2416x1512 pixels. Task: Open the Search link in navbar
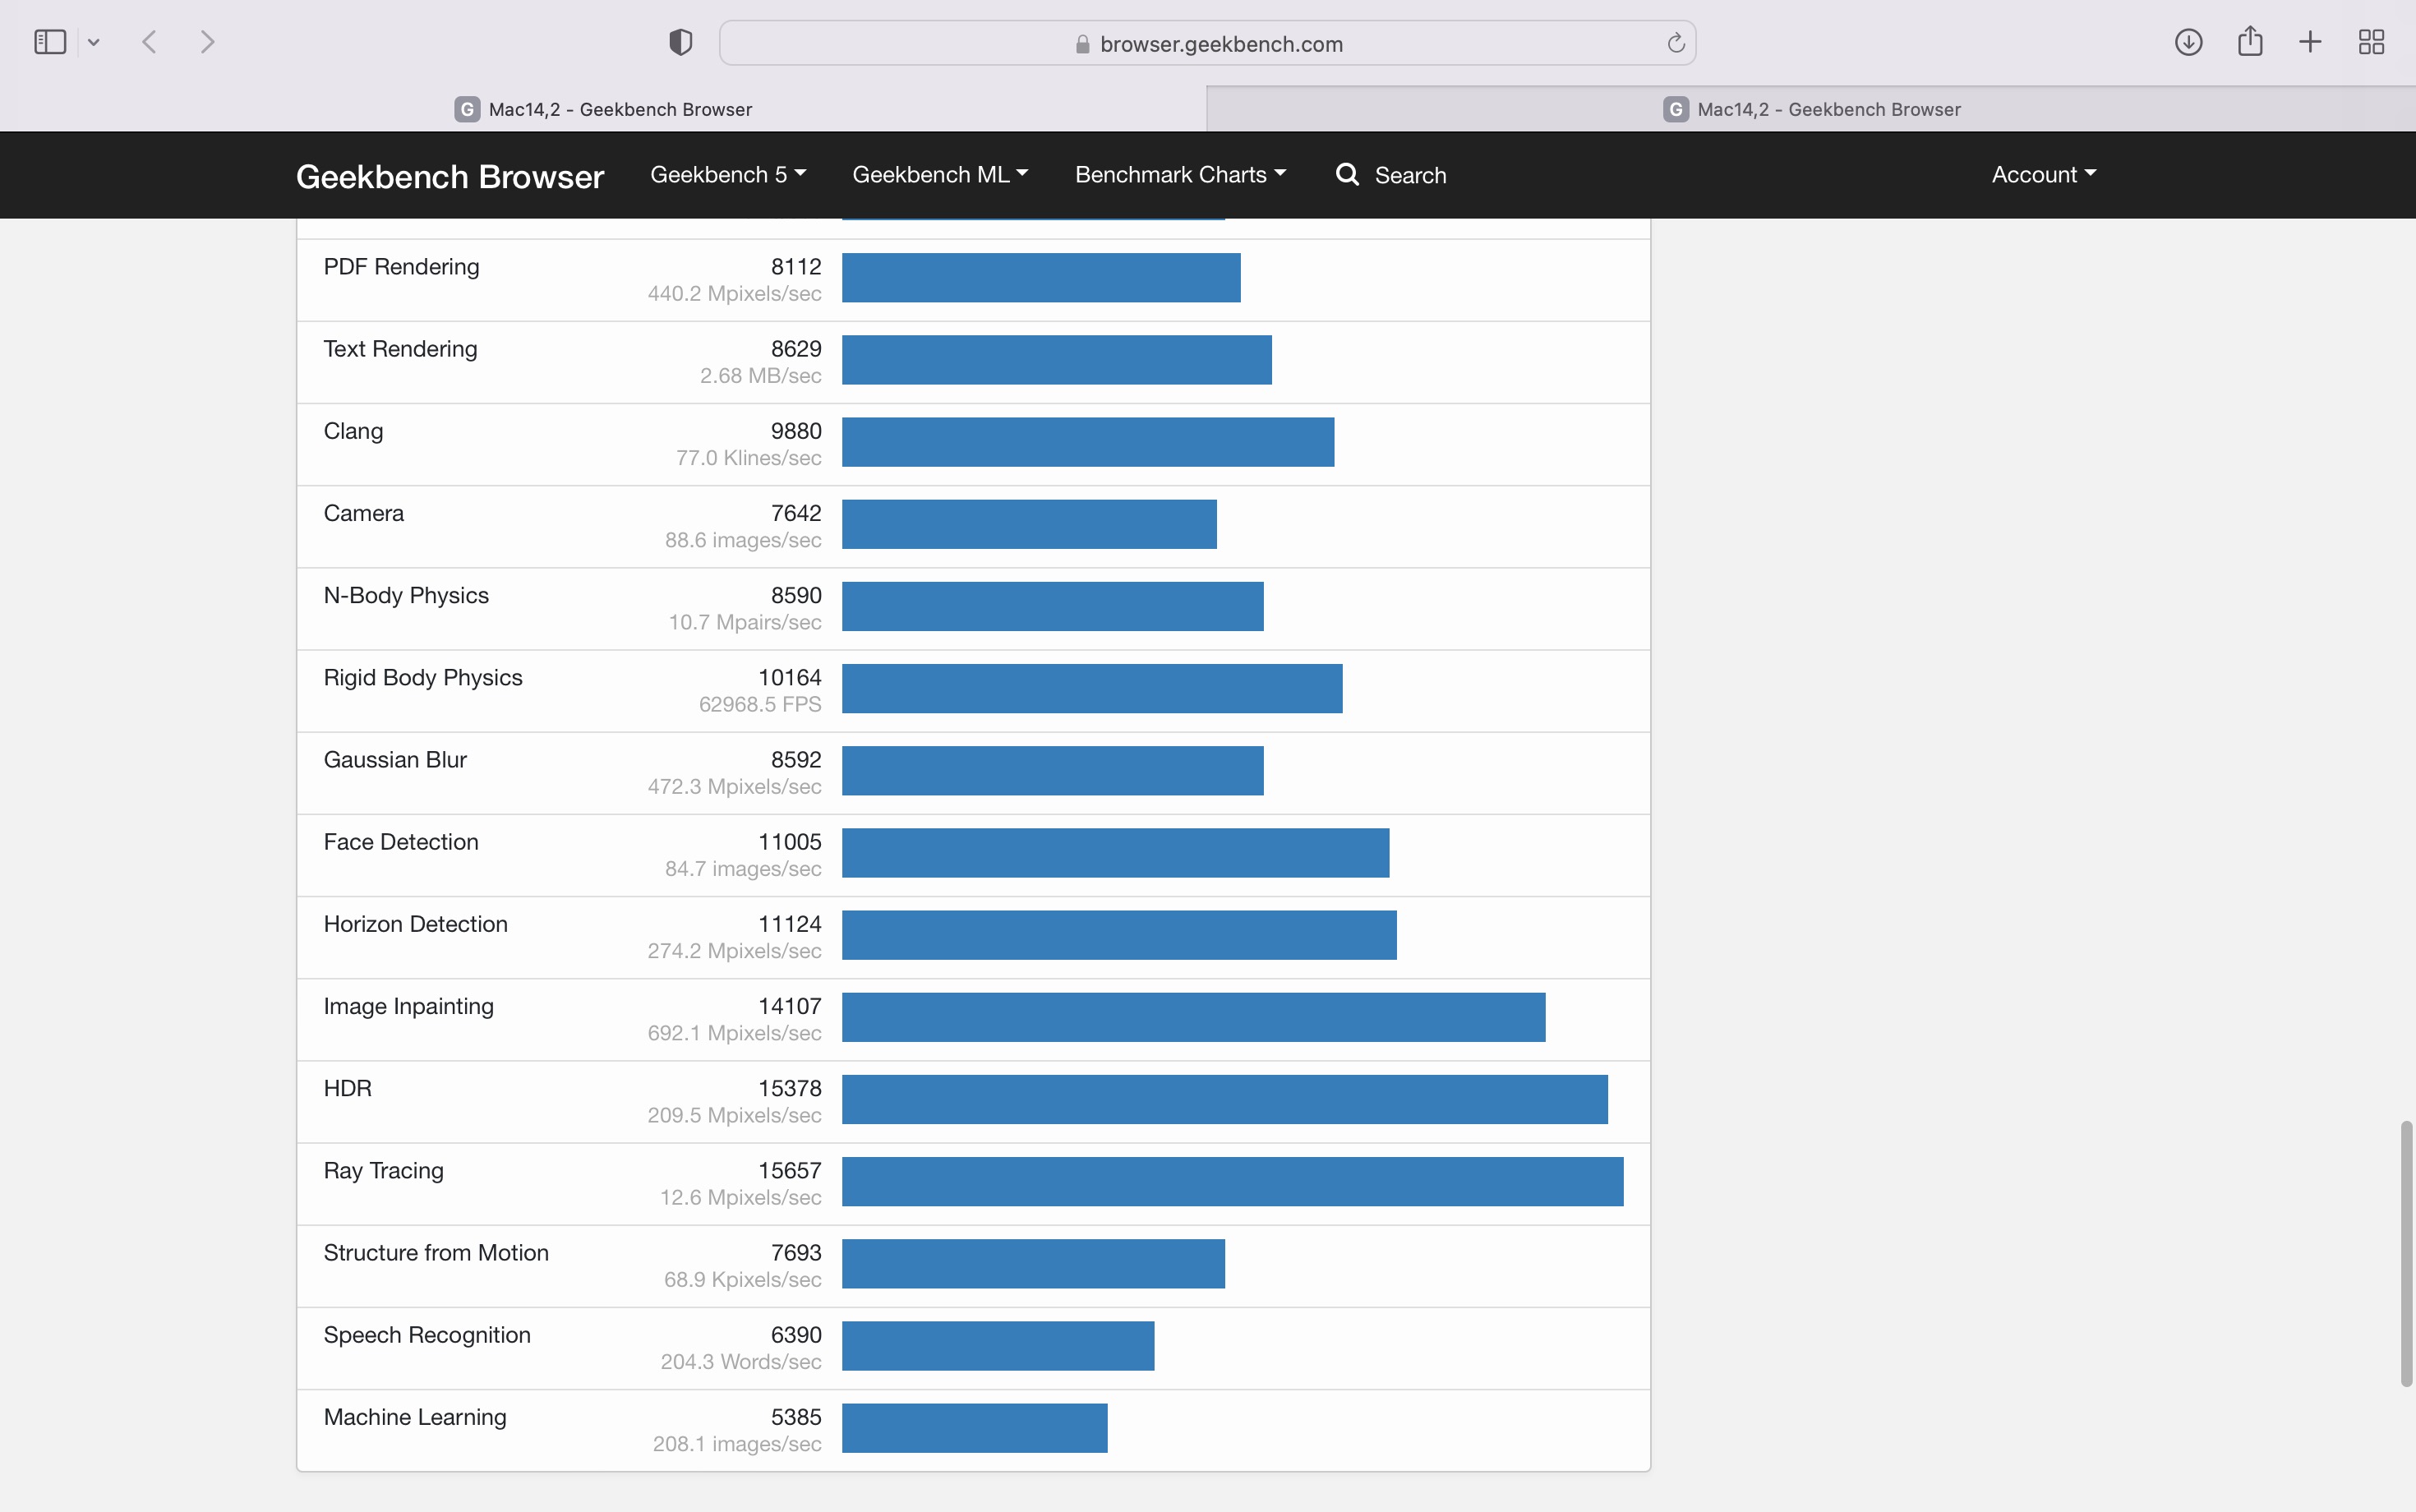1410,176
